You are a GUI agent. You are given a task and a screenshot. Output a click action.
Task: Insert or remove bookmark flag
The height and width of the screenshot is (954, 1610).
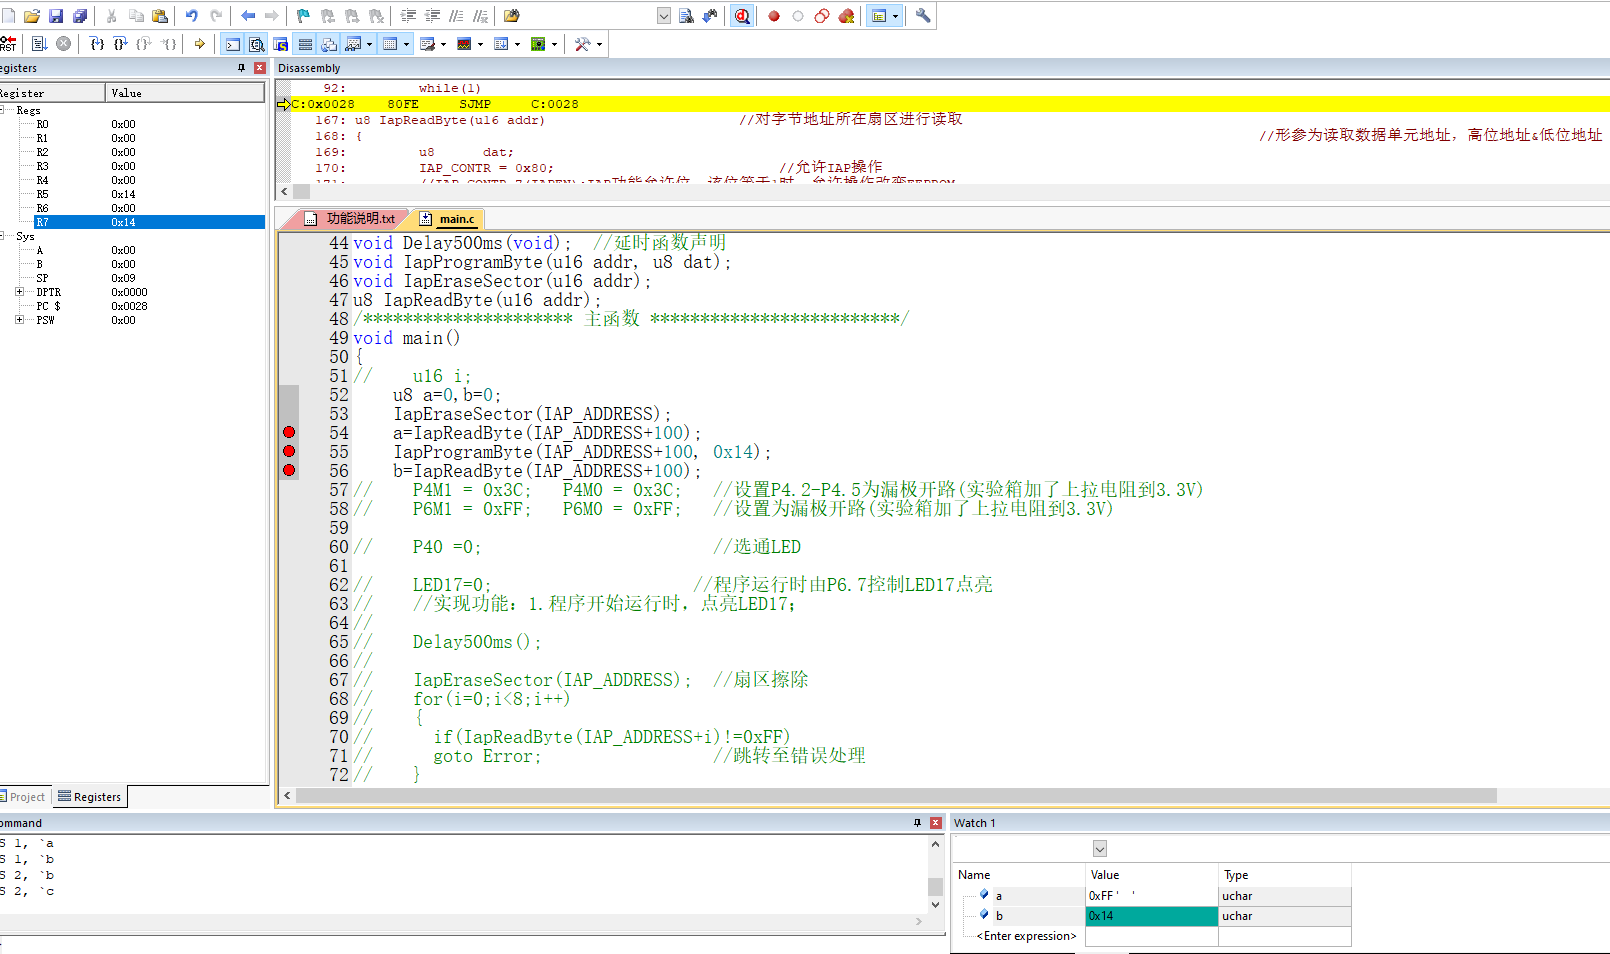click(x=303, y=16)
